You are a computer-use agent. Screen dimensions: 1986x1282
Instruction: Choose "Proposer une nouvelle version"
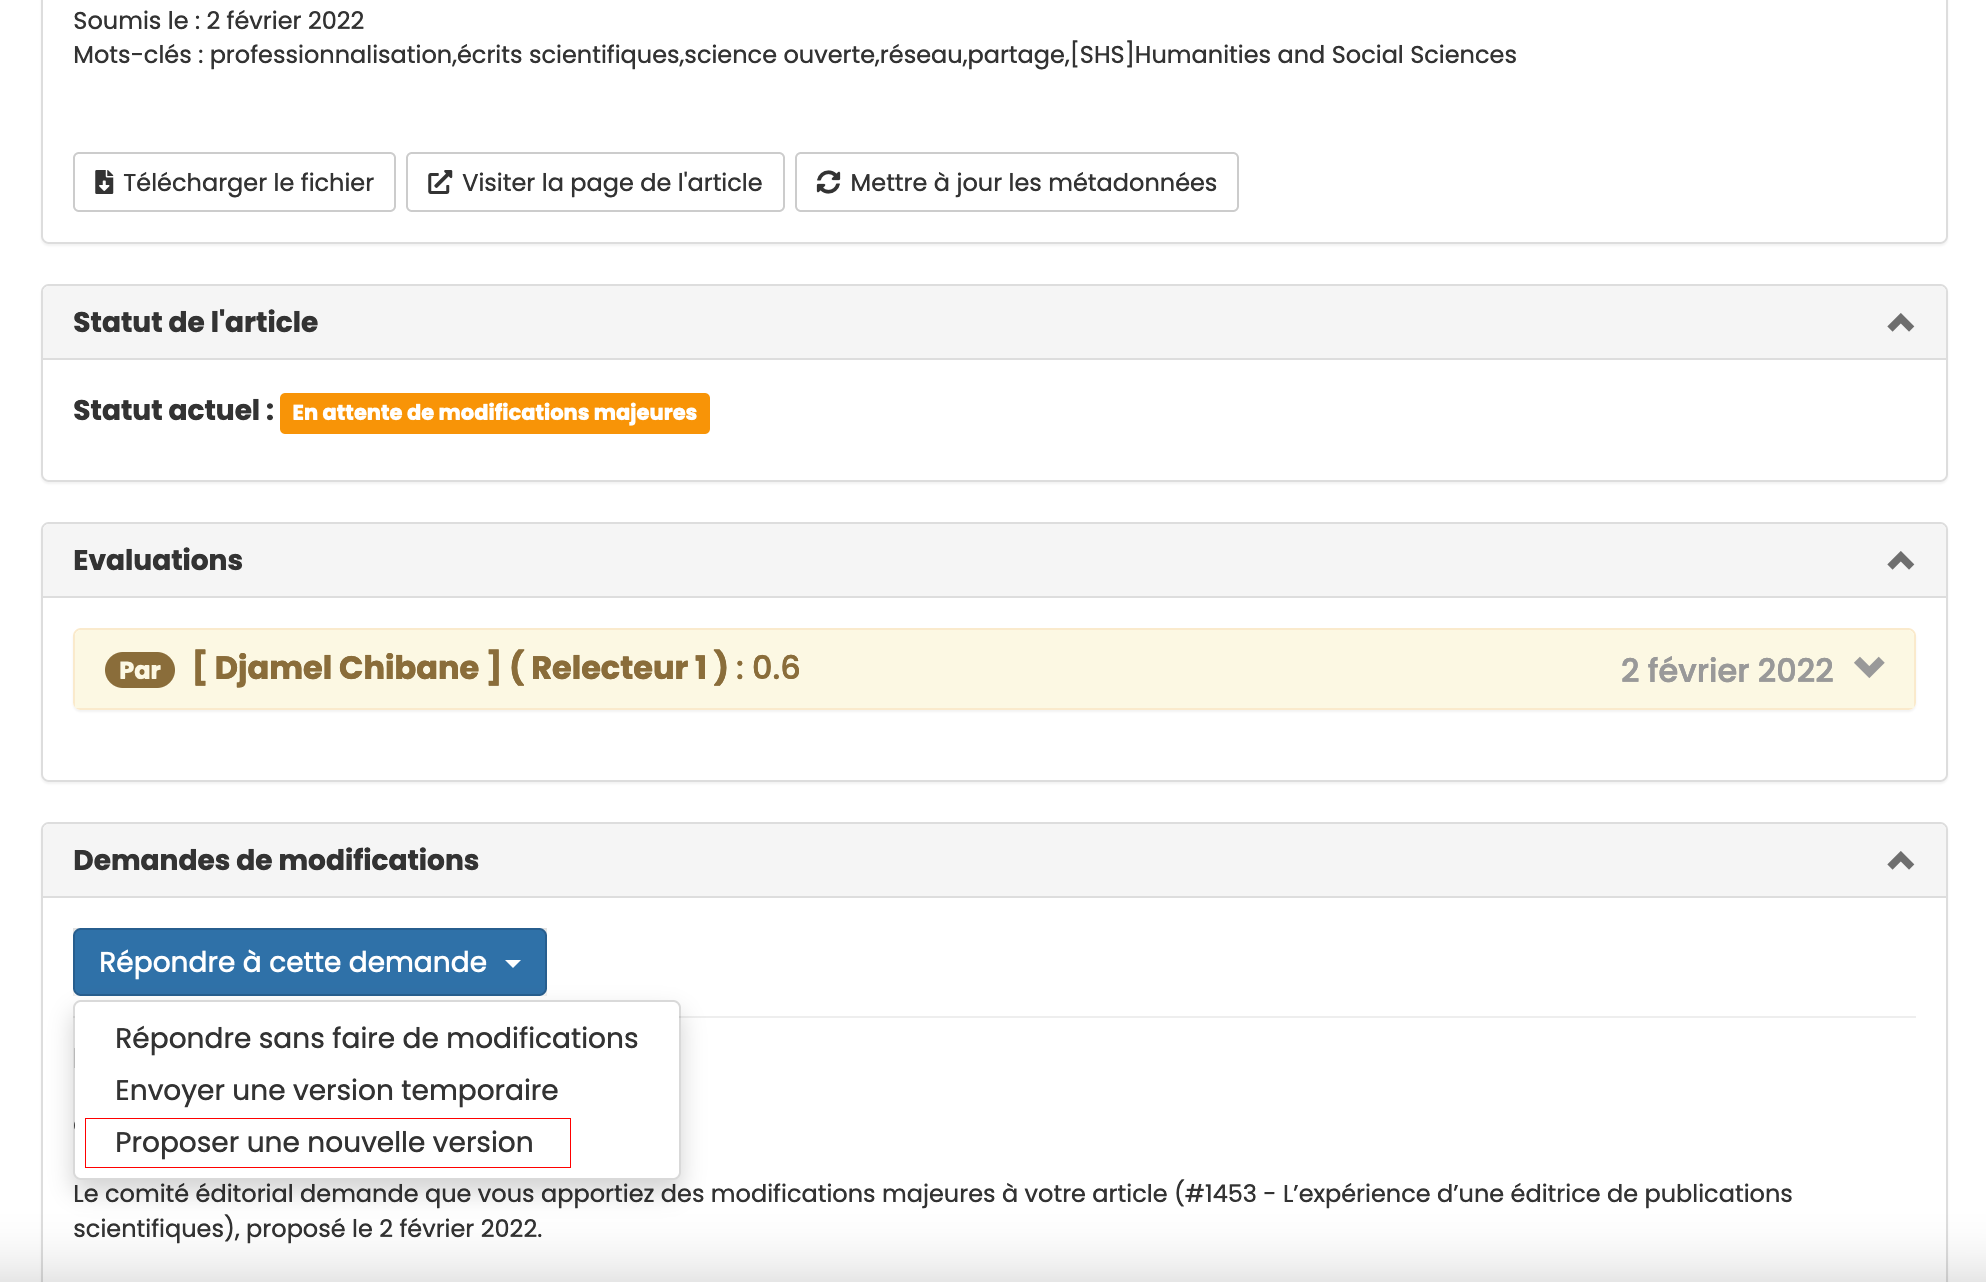pos(322,1141)
